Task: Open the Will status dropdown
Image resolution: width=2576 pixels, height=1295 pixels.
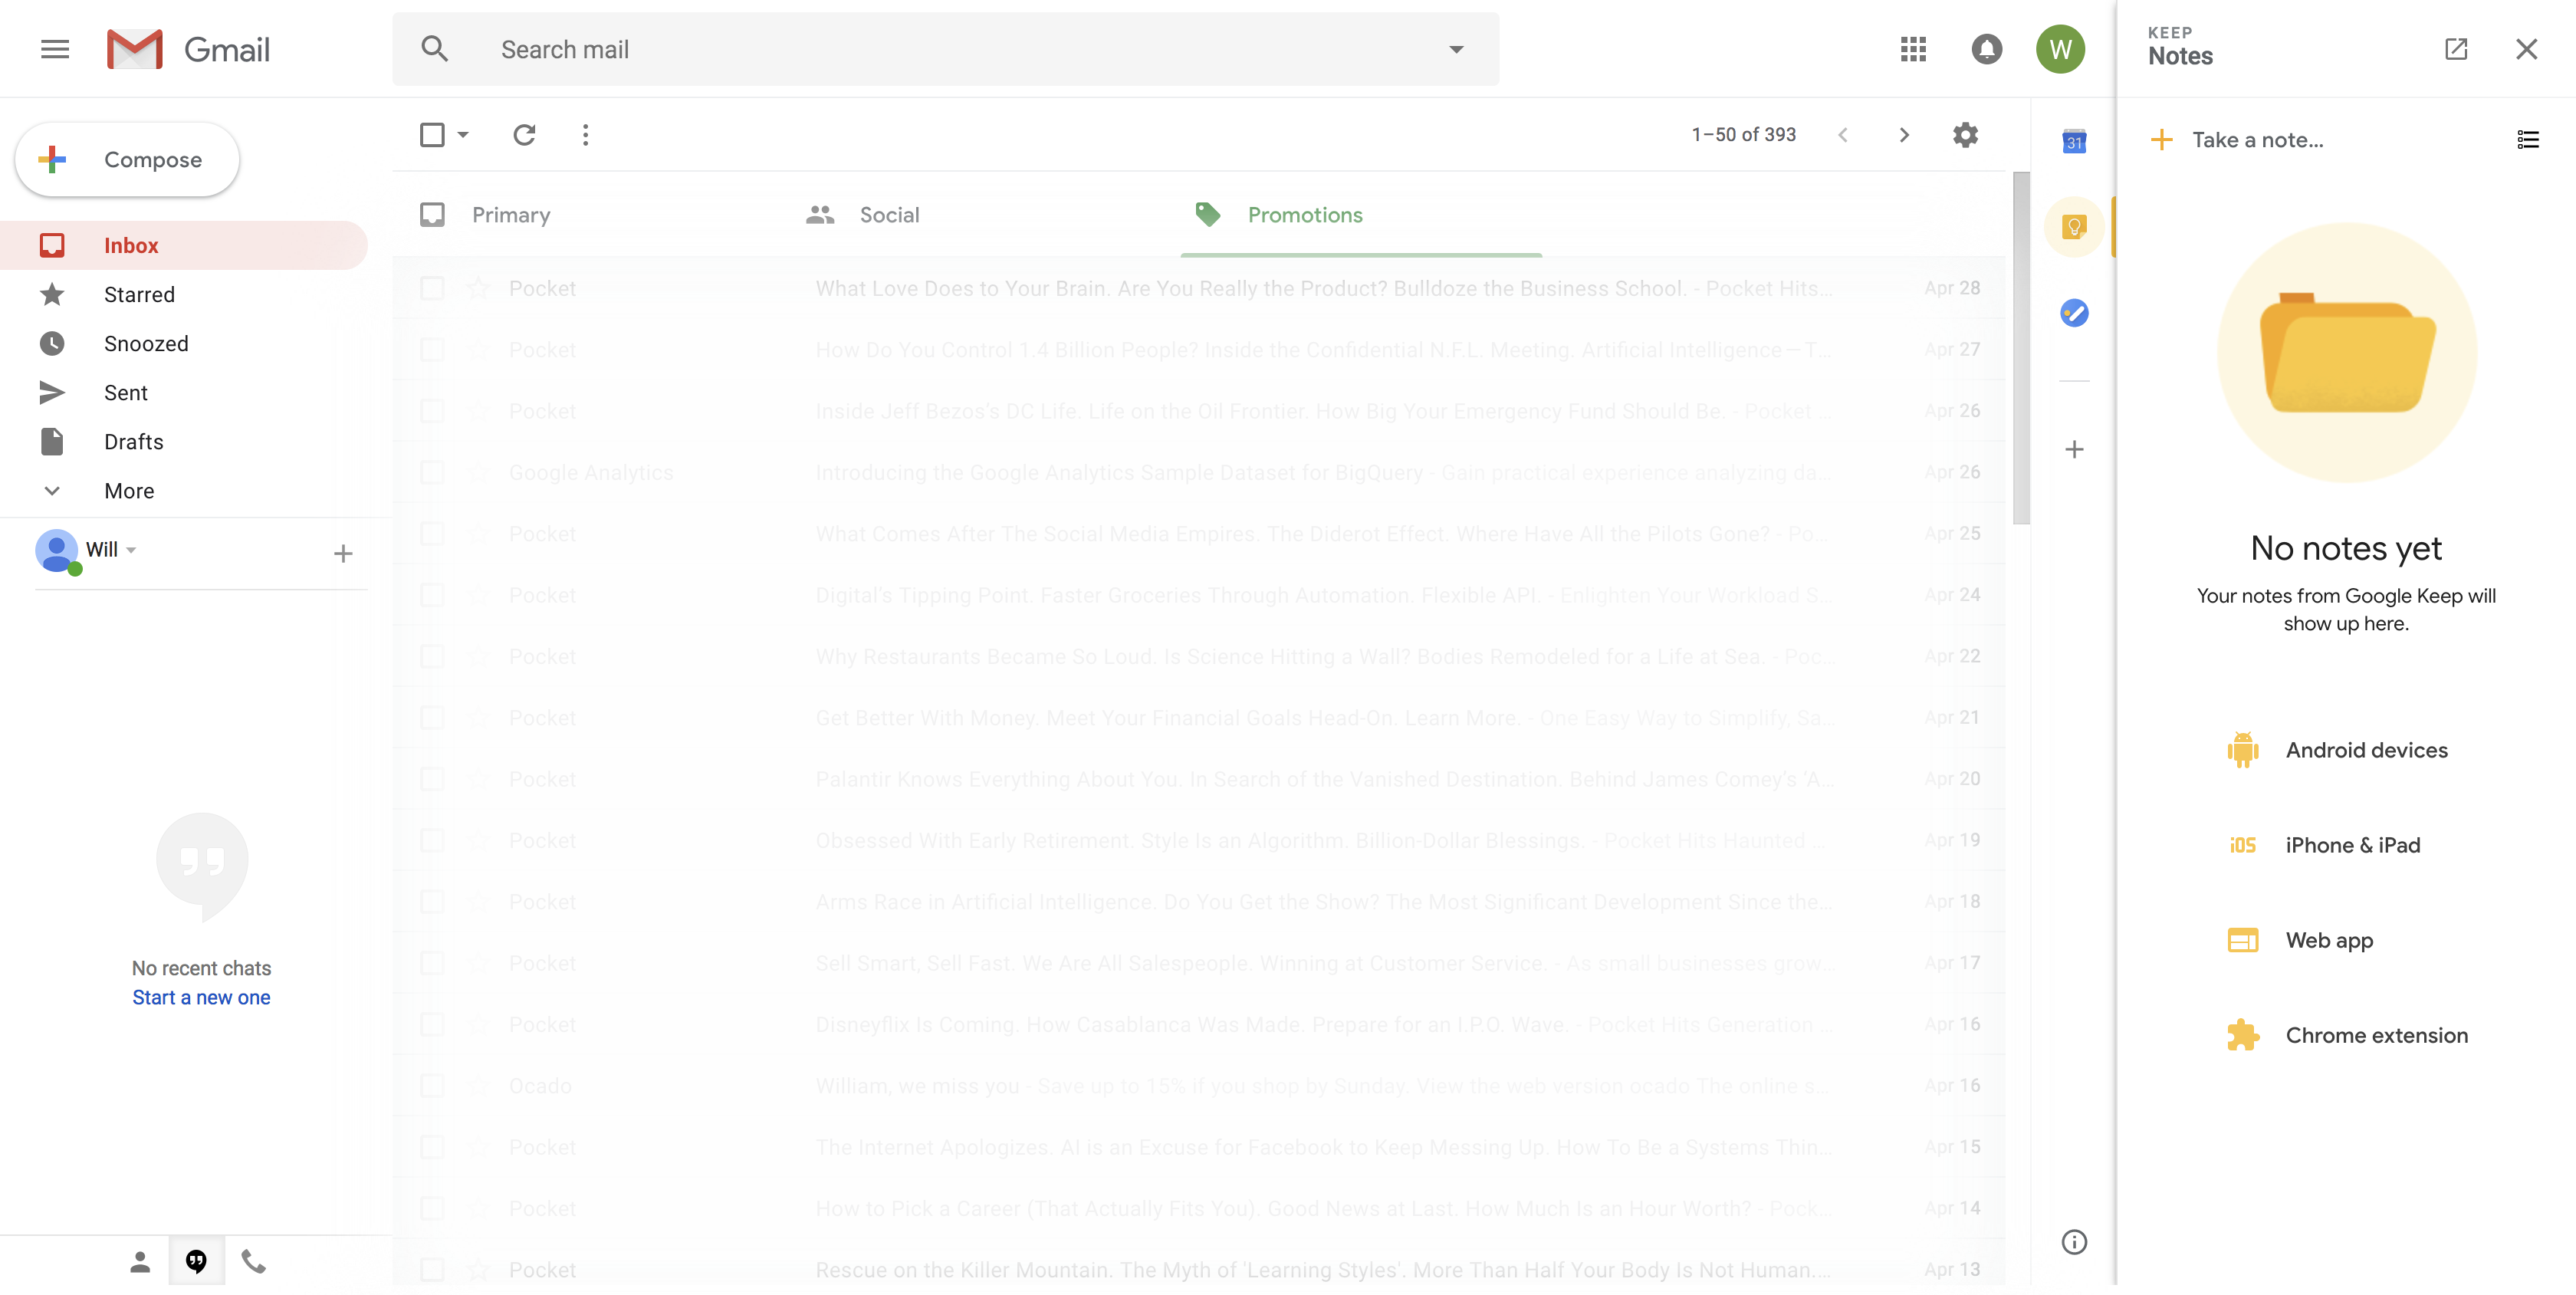Action: tap(132, 550)
